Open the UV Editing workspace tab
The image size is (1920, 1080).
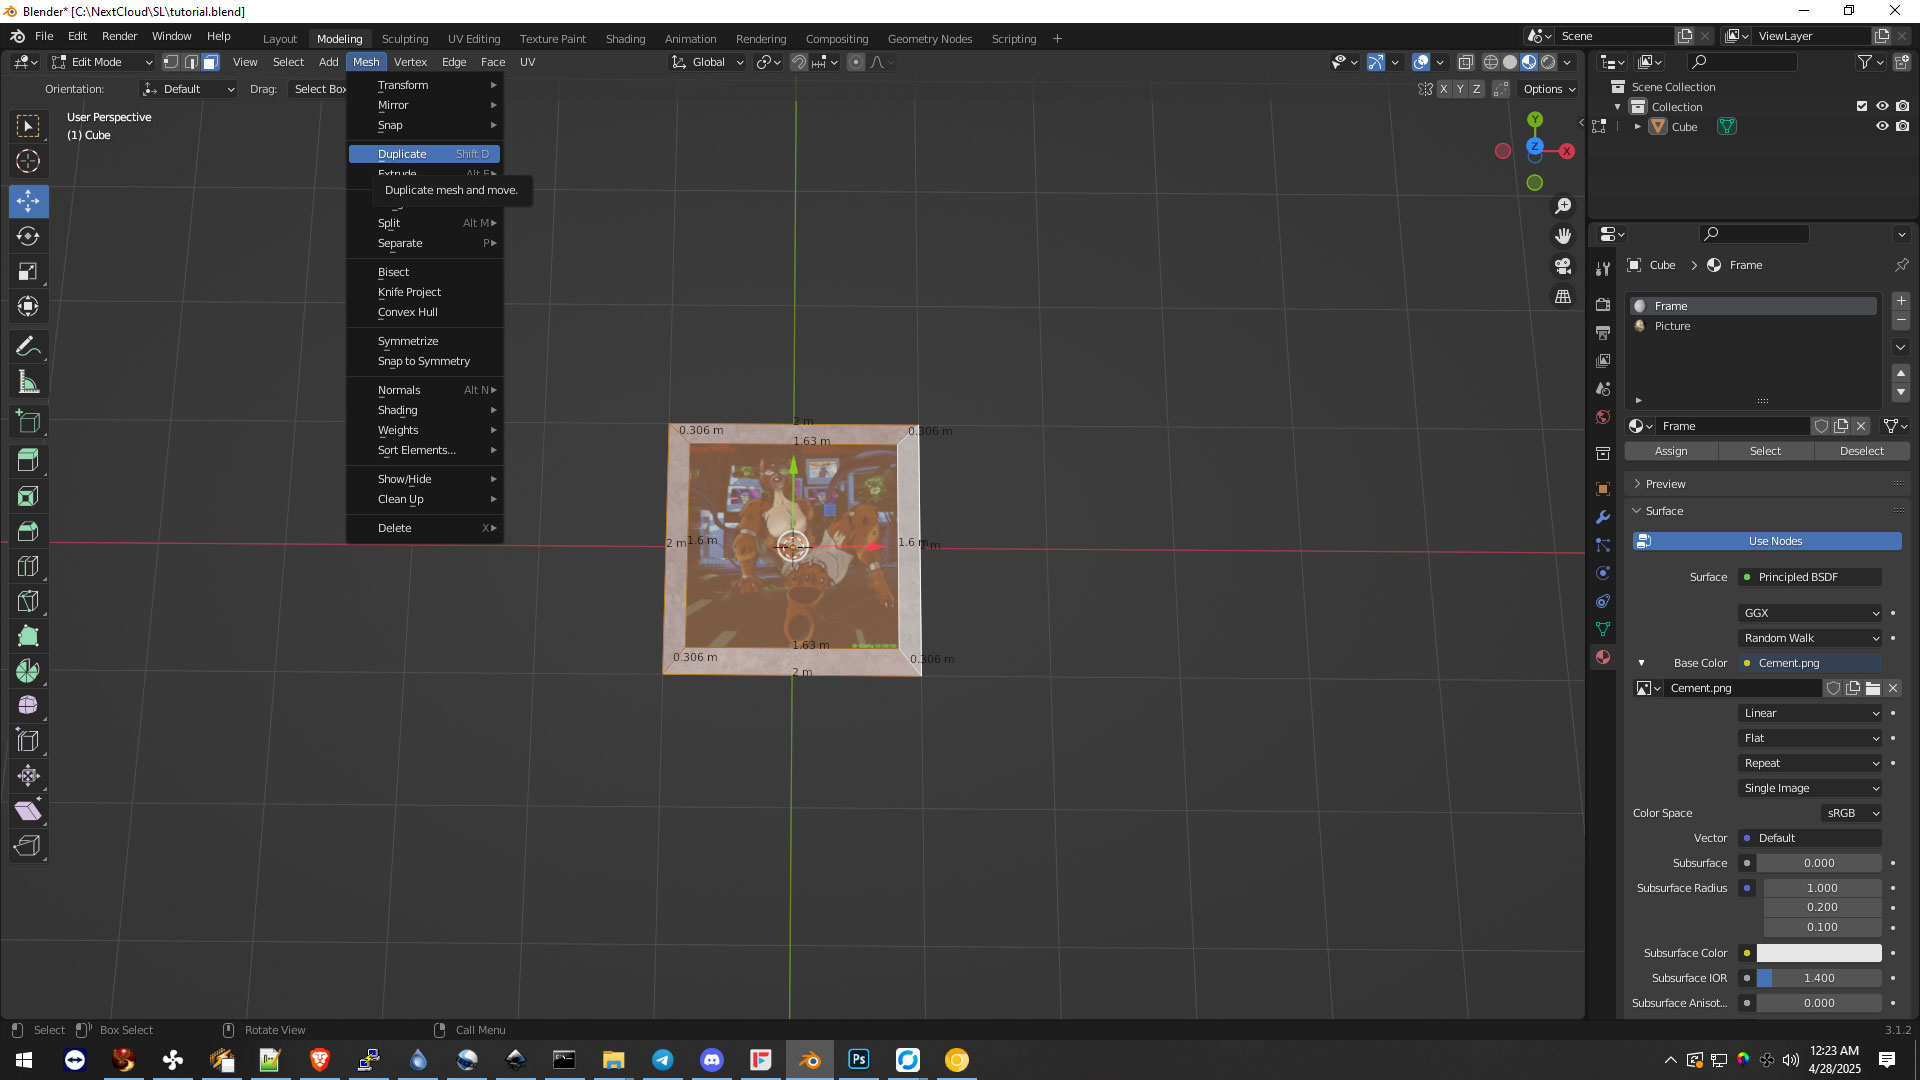474,39
